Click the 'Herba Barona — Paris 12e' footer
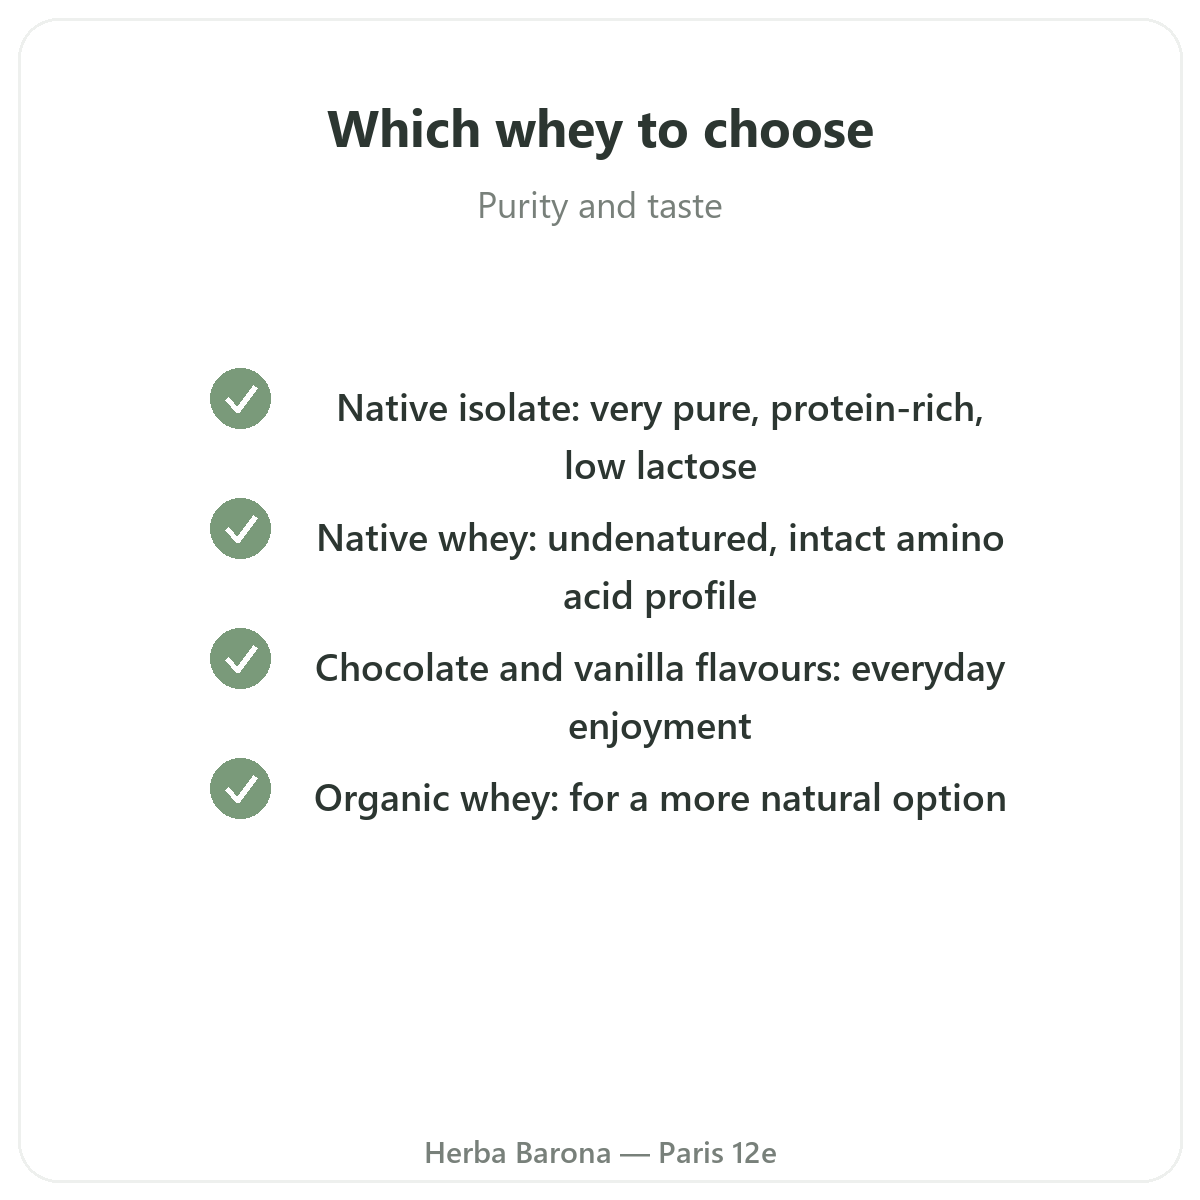 [600, 1153]
